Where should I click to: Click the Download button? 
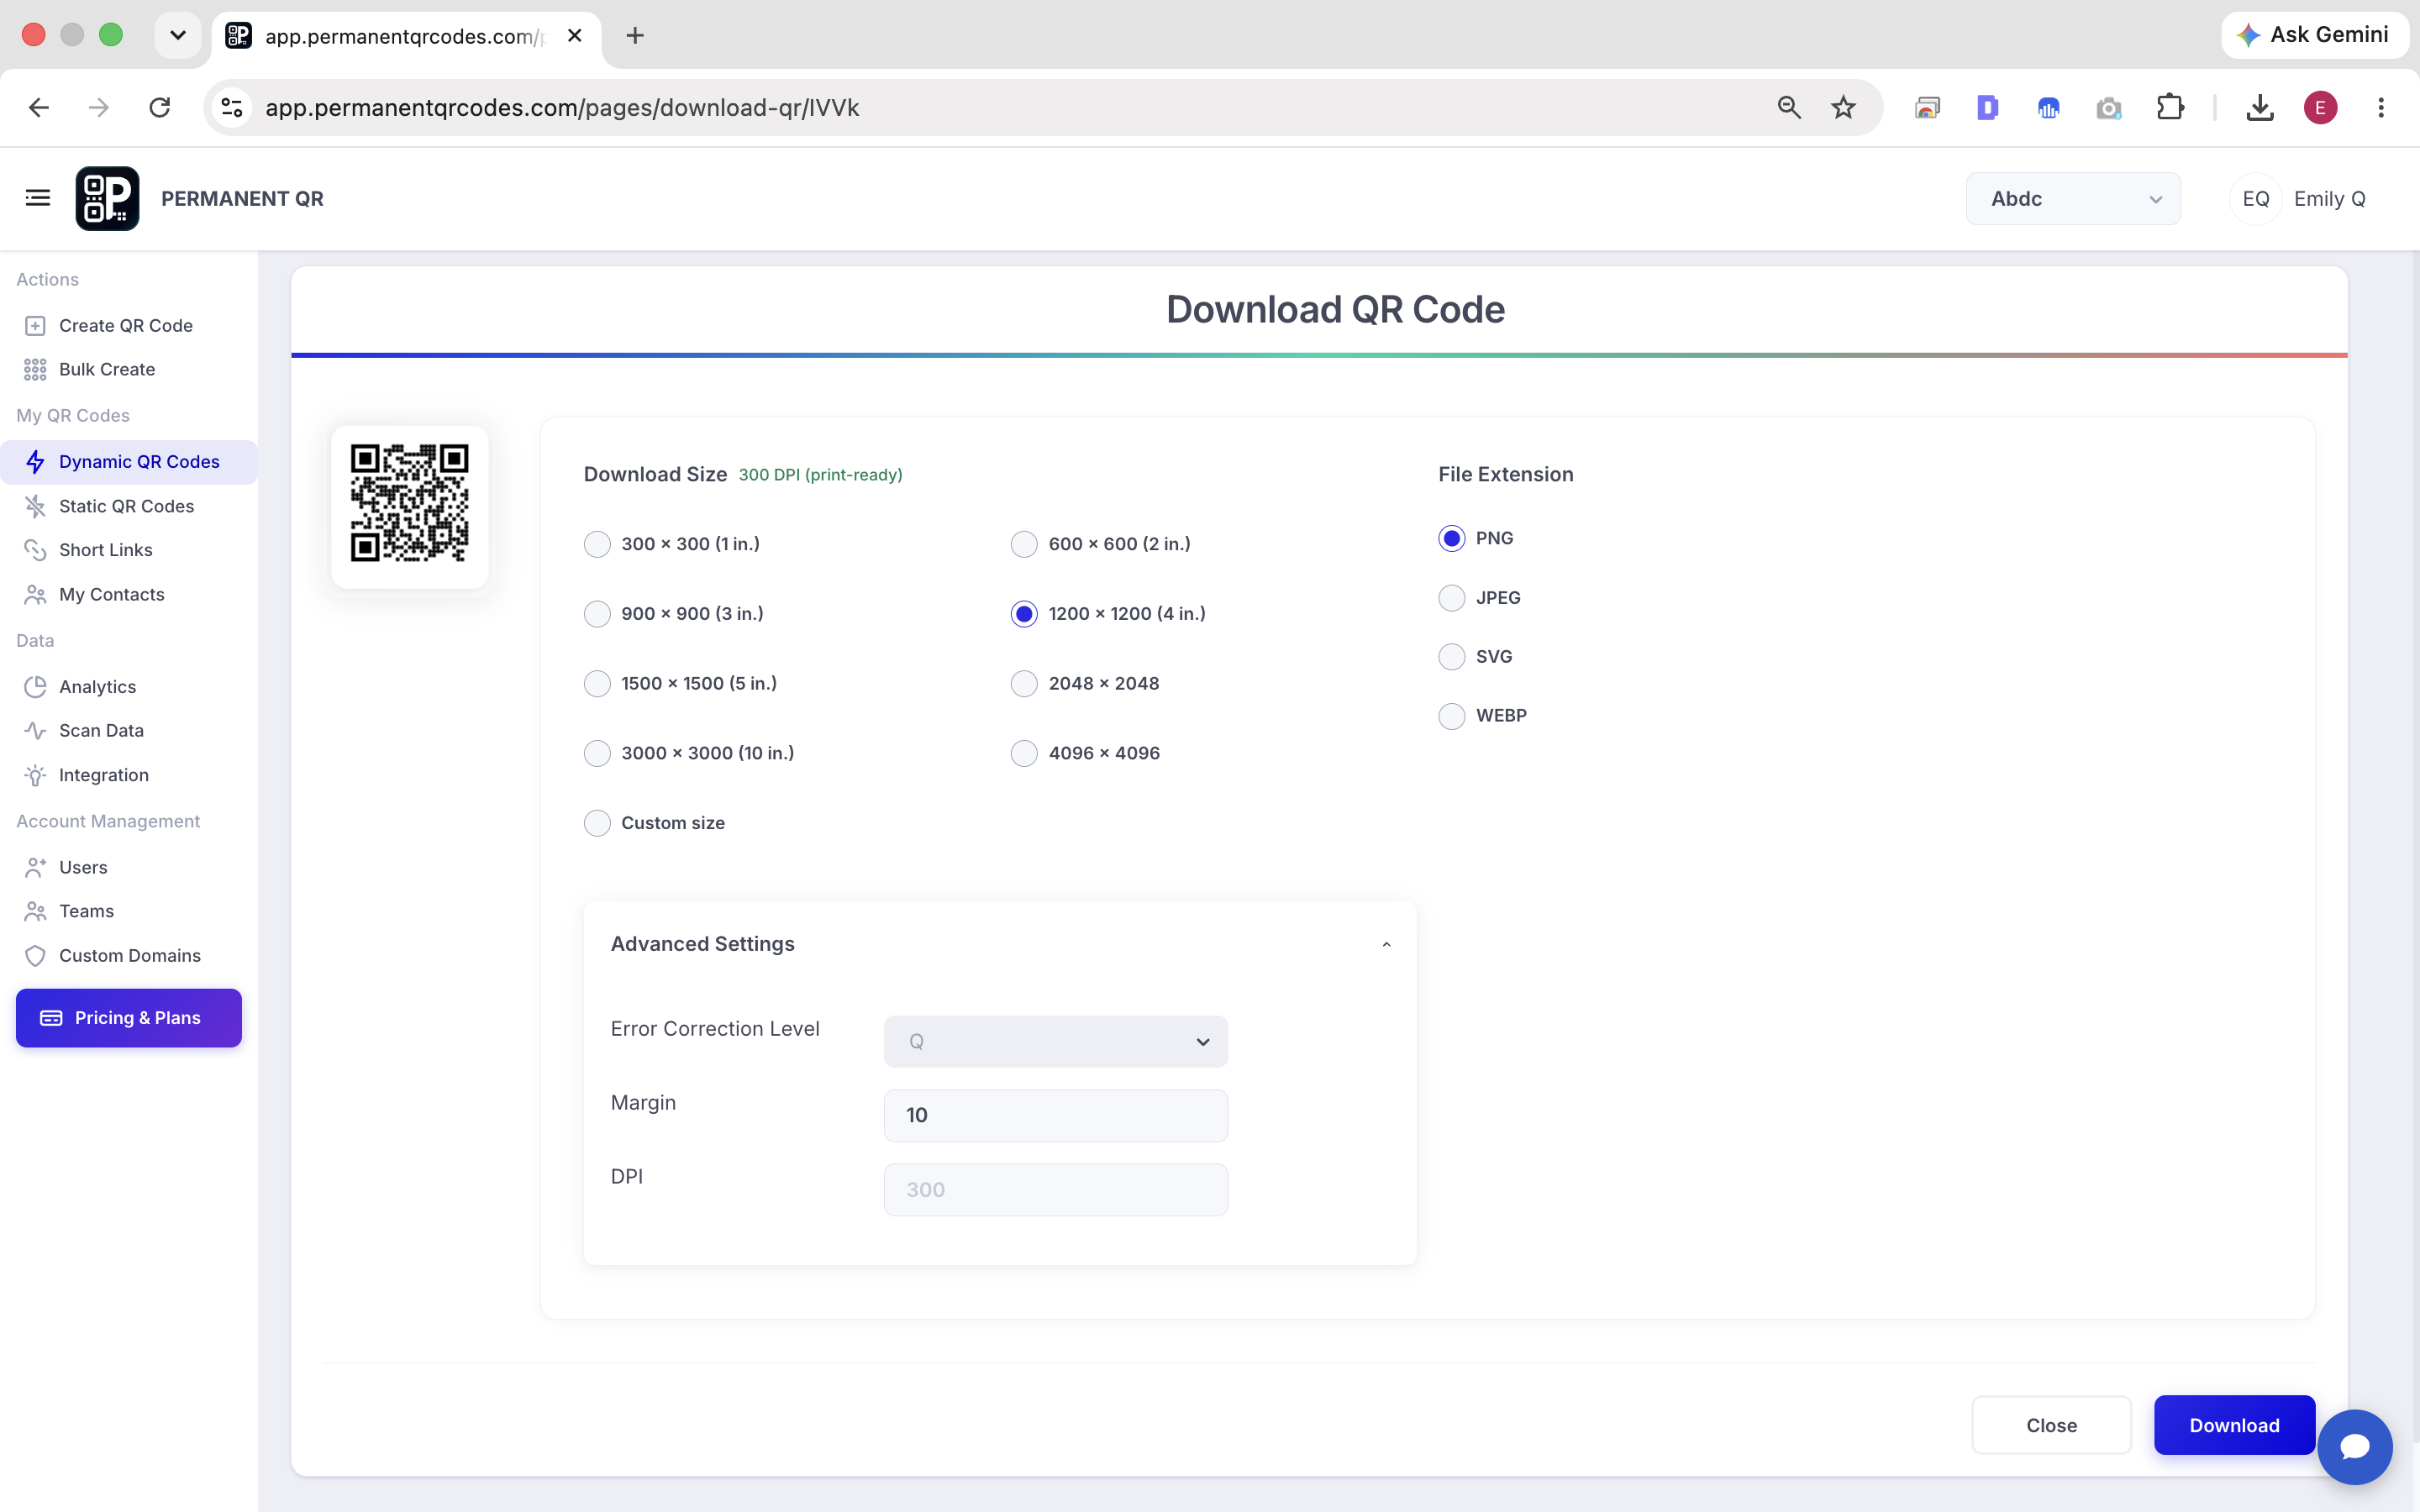click(2234, 1425)
